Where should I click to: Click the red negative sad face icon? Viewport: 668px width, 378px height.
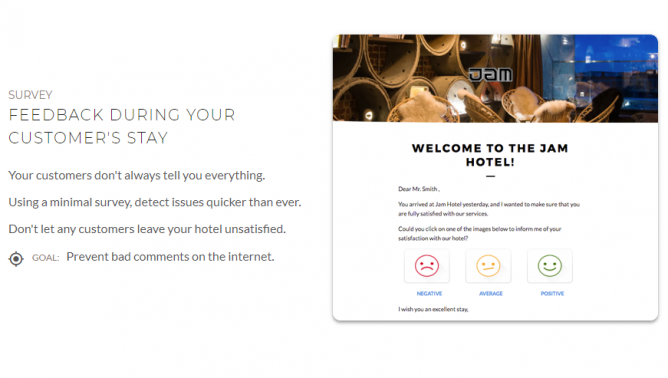pos(426,265)
